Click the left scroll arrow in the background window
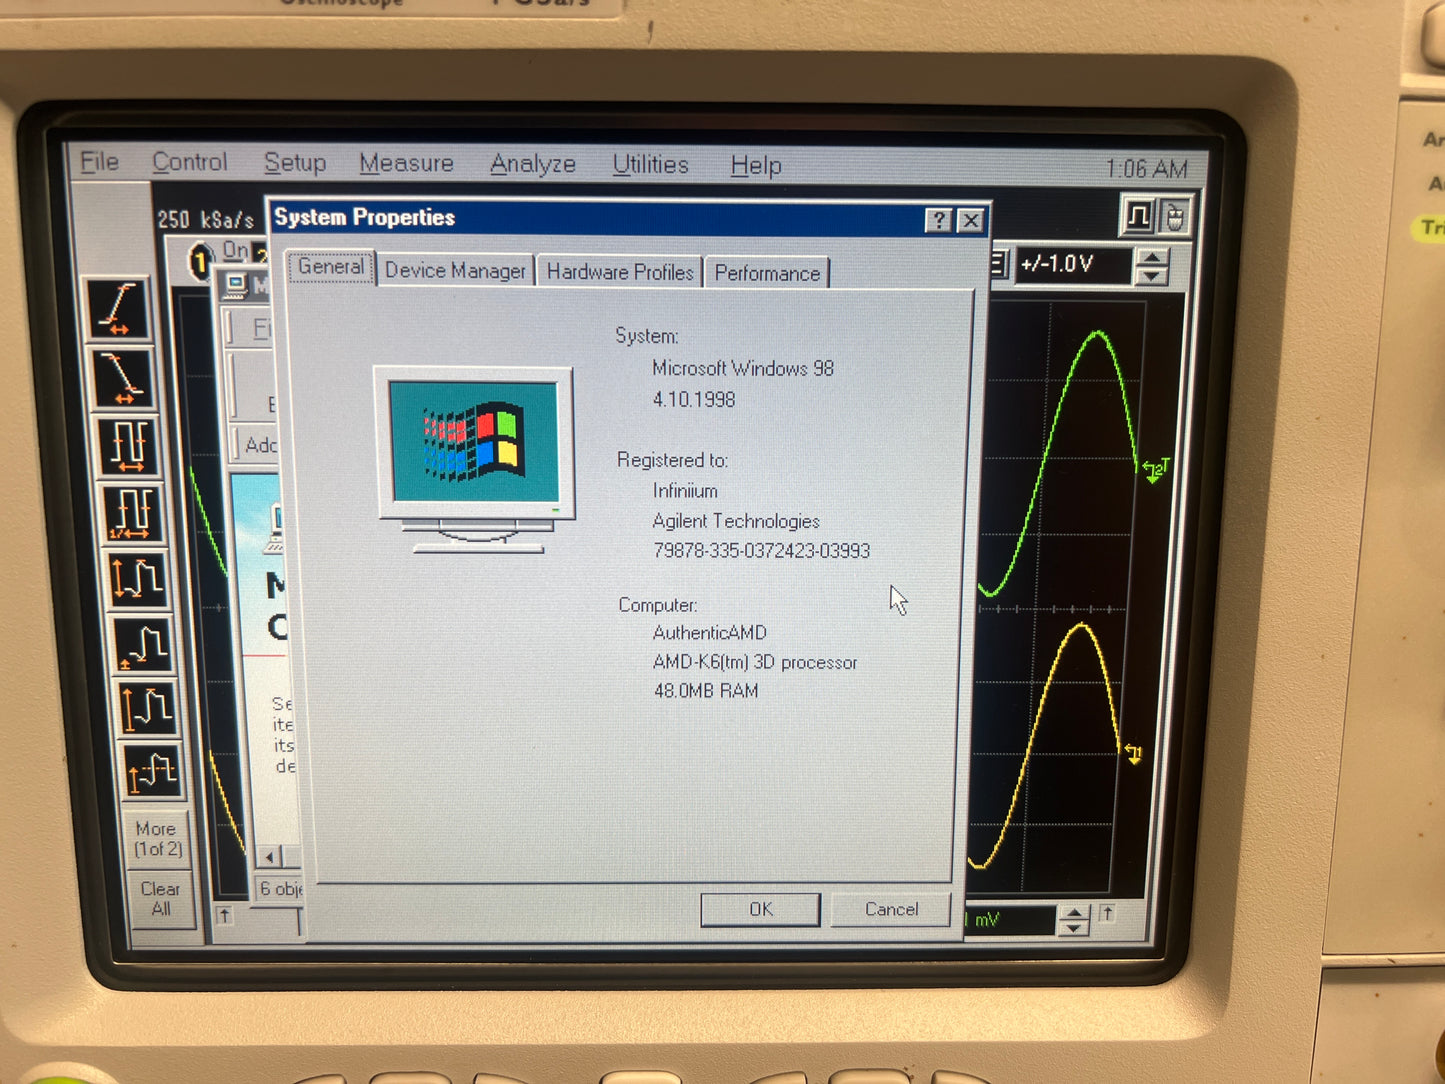Viewport: 1445px width, 1084px height. 269,857
